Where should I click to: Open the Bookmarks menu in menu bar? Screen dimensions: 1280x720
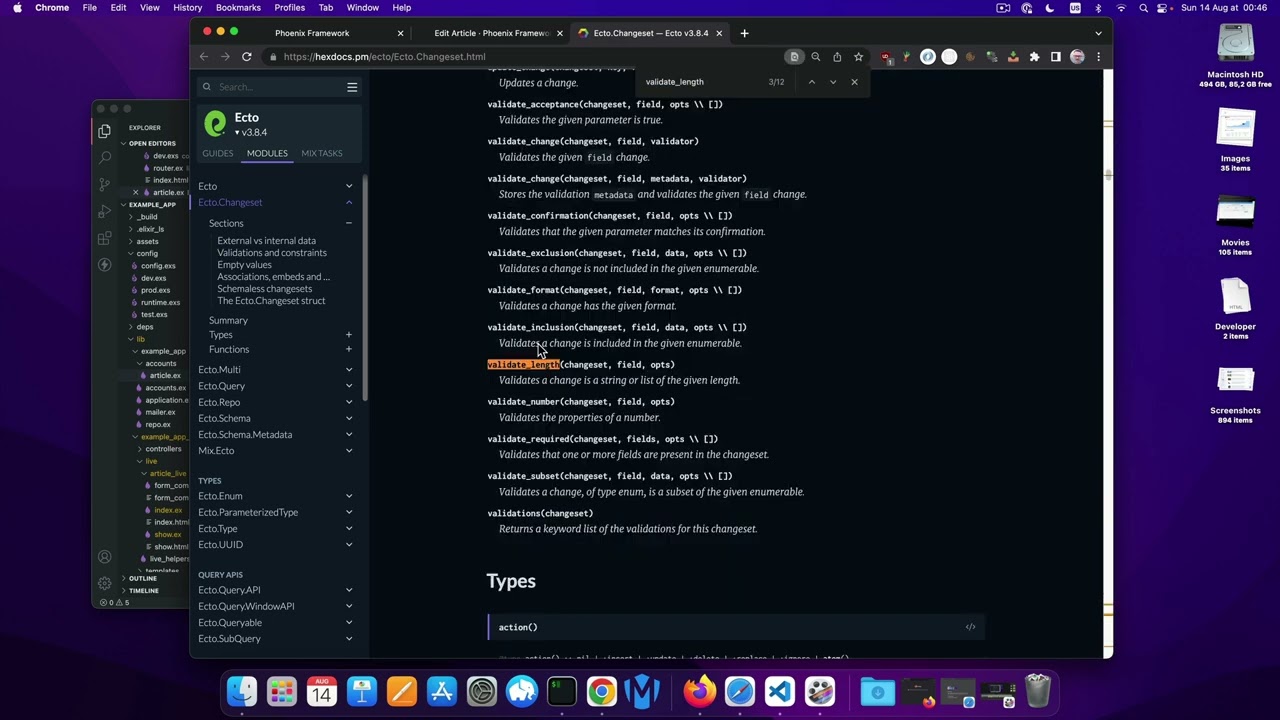pyautogui.click(x=238, y=8)
